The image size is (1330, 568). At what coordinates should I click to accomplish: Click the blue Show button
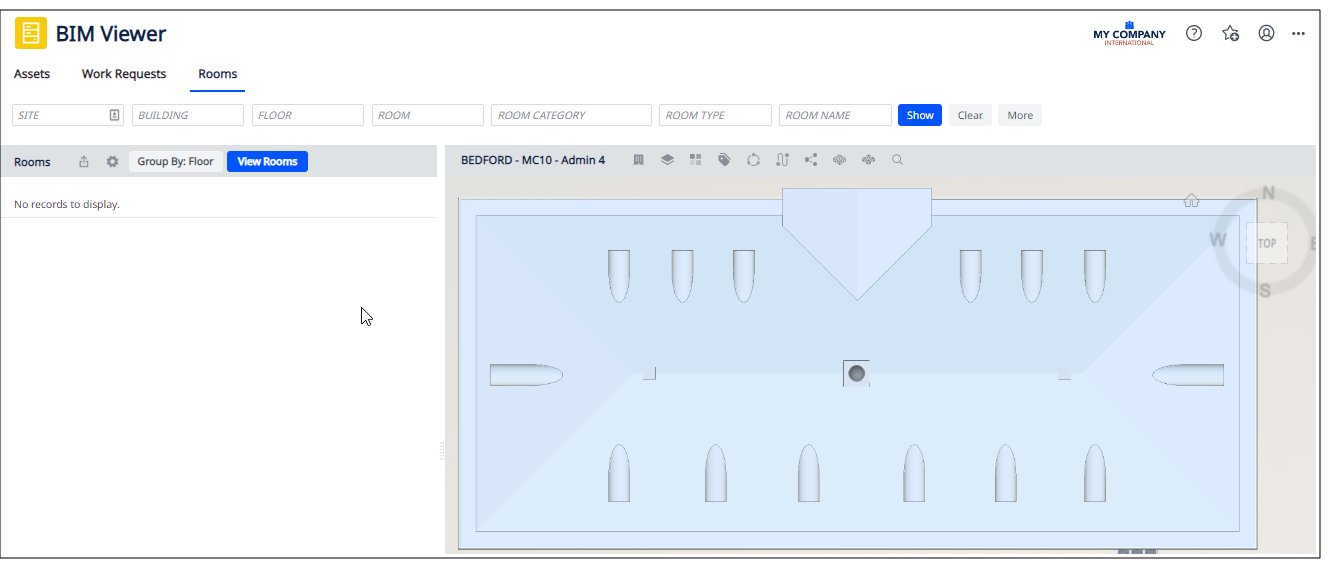920,115
